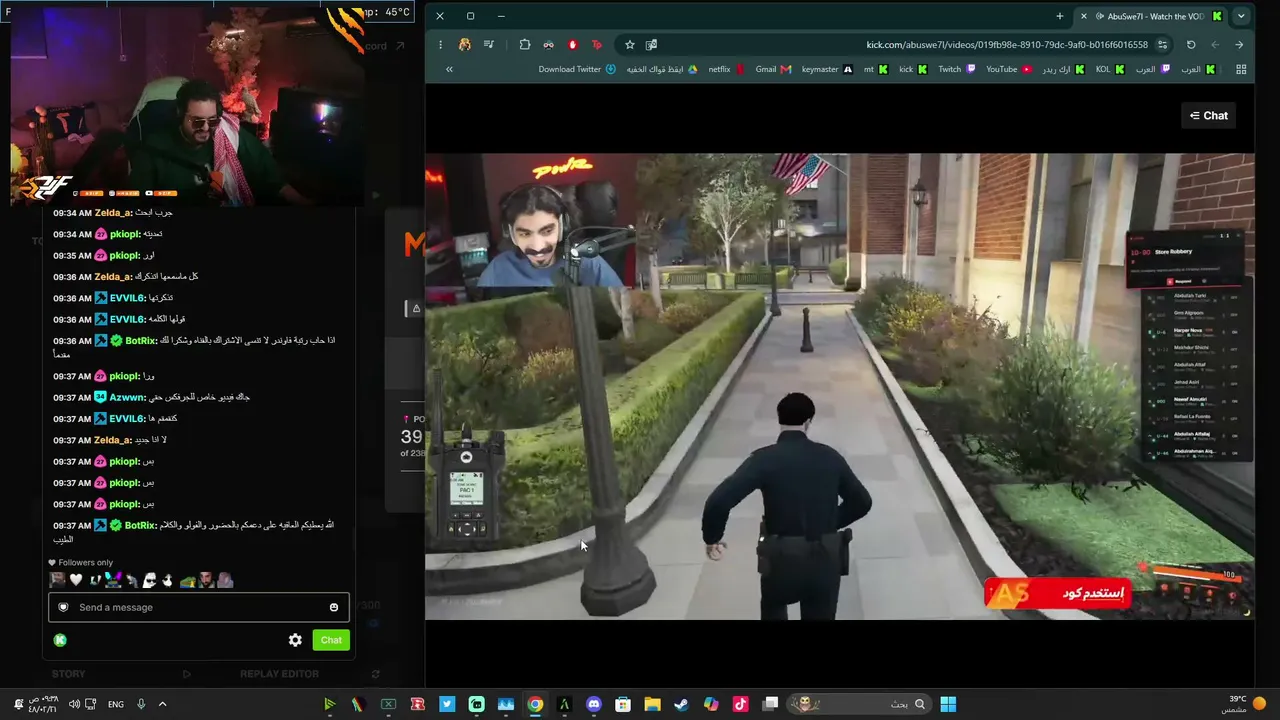
Task: Click username Zelda_a in the 09:34 AM chat message
Action: [113, 213]
